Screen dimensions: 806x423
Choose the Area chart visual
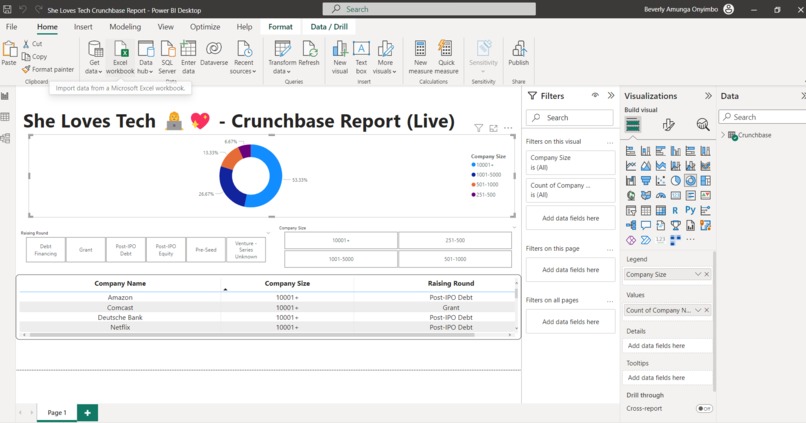click(x=646, y=166)
